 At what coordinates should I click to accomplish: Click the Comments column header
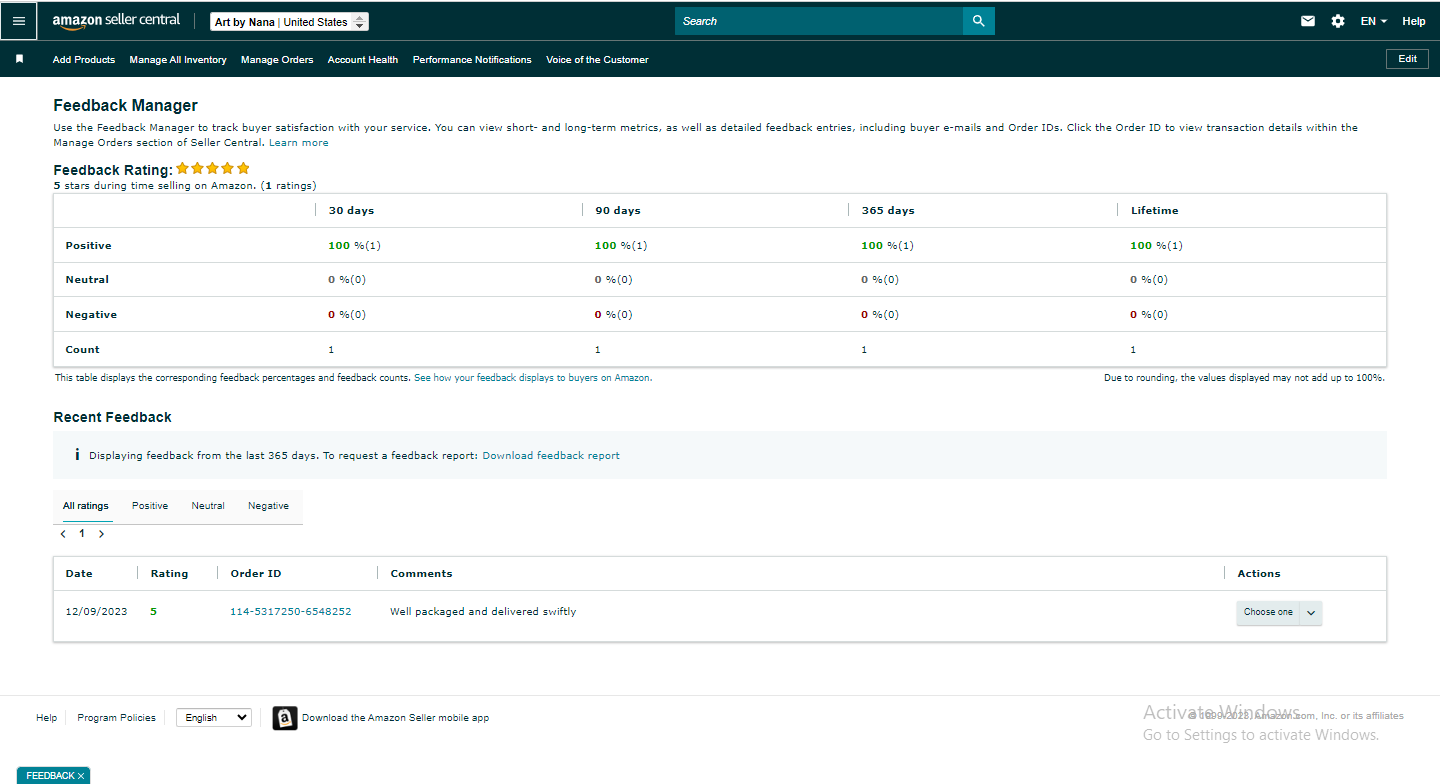point(421,574)
